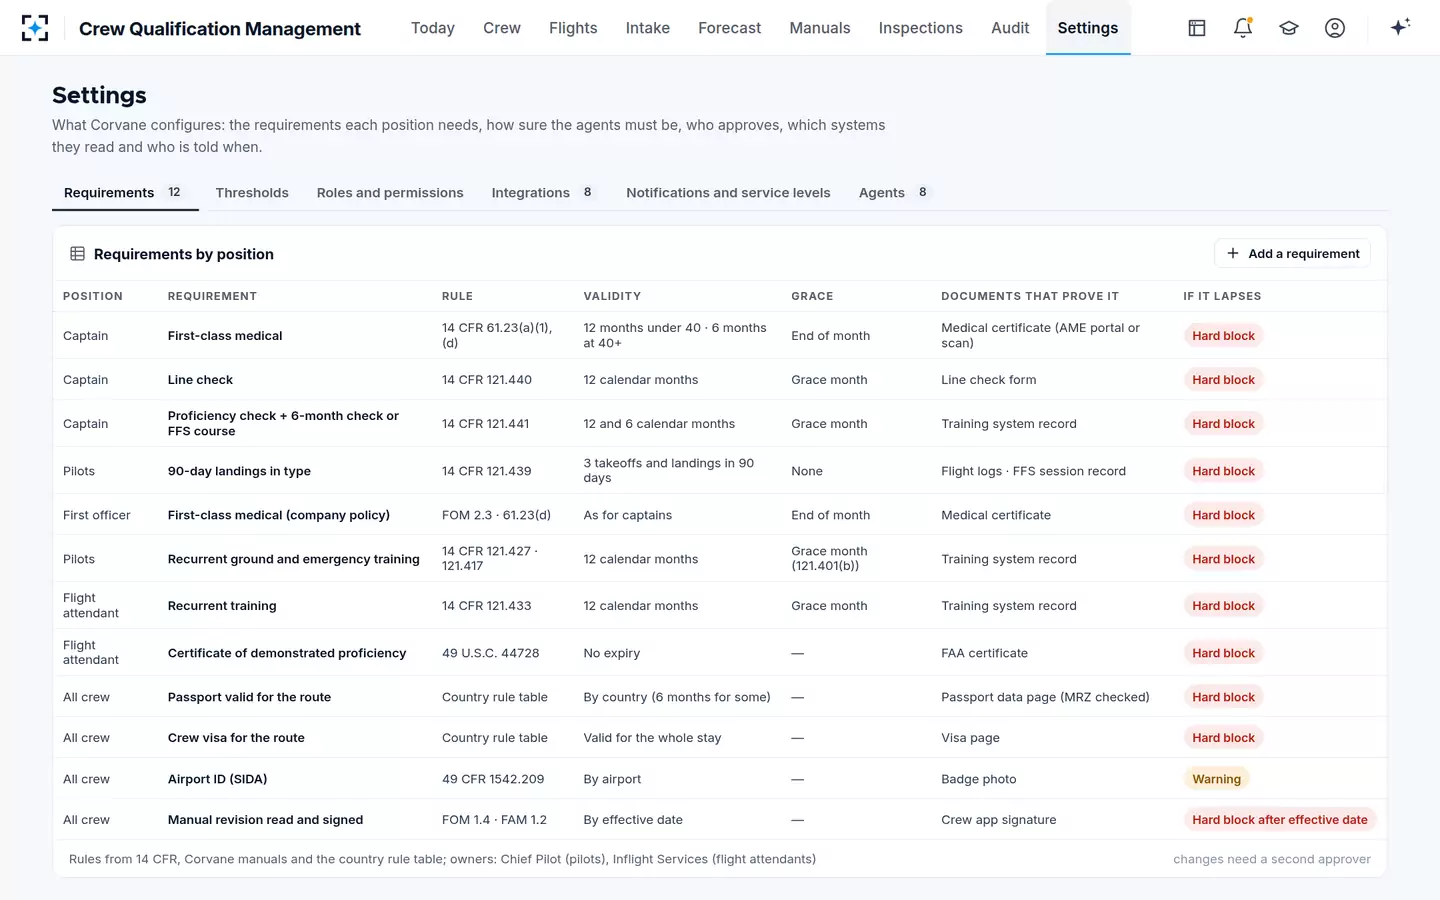The height and width of the screenshot is (900, 1440).
Task: Open the Crew nav item
Action: 502,28
